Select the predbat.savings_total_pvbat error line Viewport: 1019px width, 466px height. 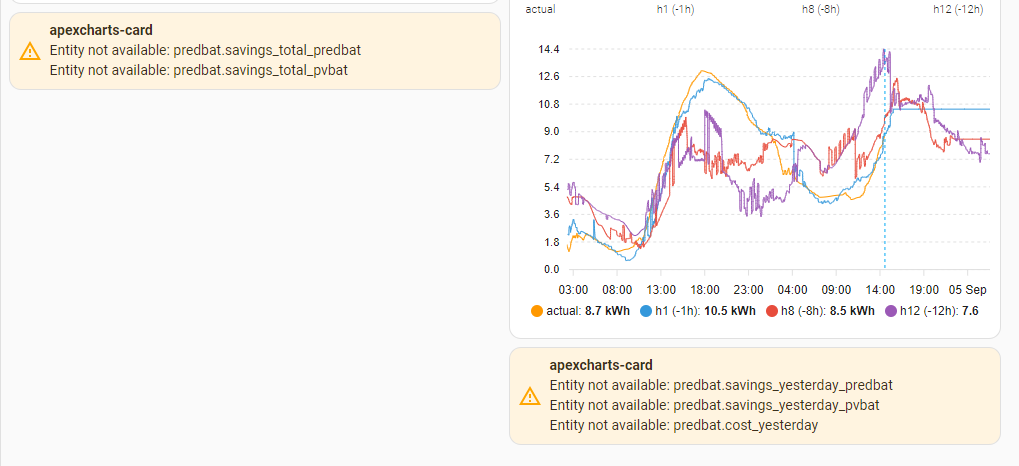point(198,70)
